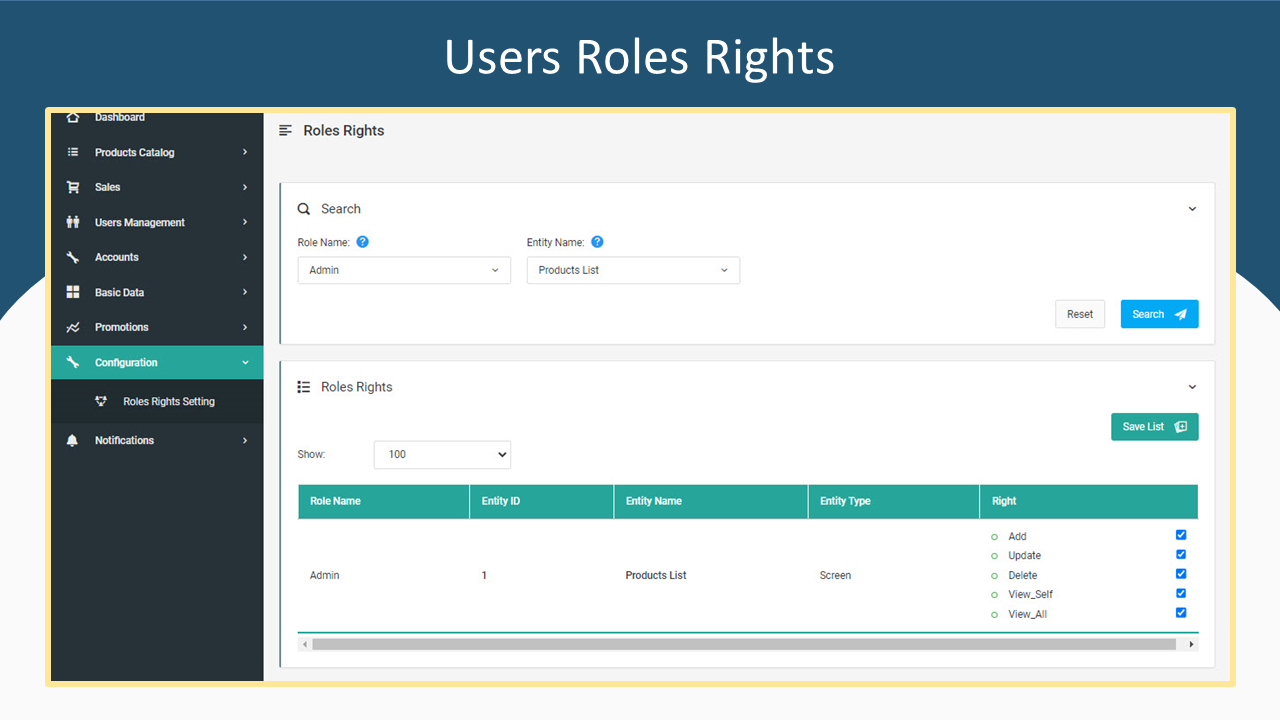Uncheck the Add right checkbox

(x=1181, y=535)
